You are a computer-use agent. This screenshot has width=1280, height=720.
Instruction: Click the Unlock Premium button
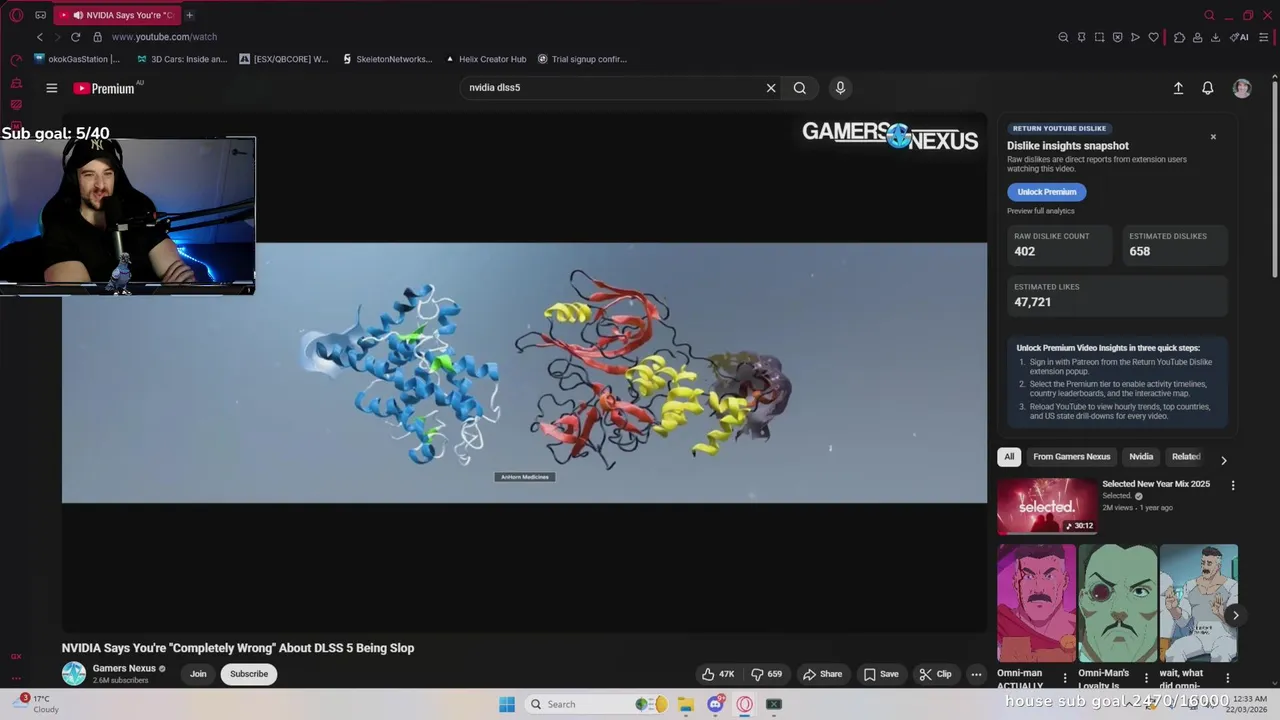(1047, 192)
